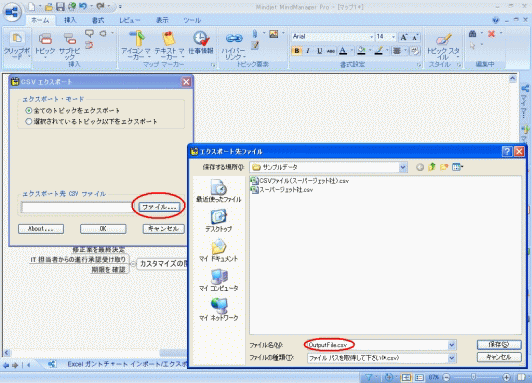
Task: Select export all topics radio button
Action: click(29, 111)
